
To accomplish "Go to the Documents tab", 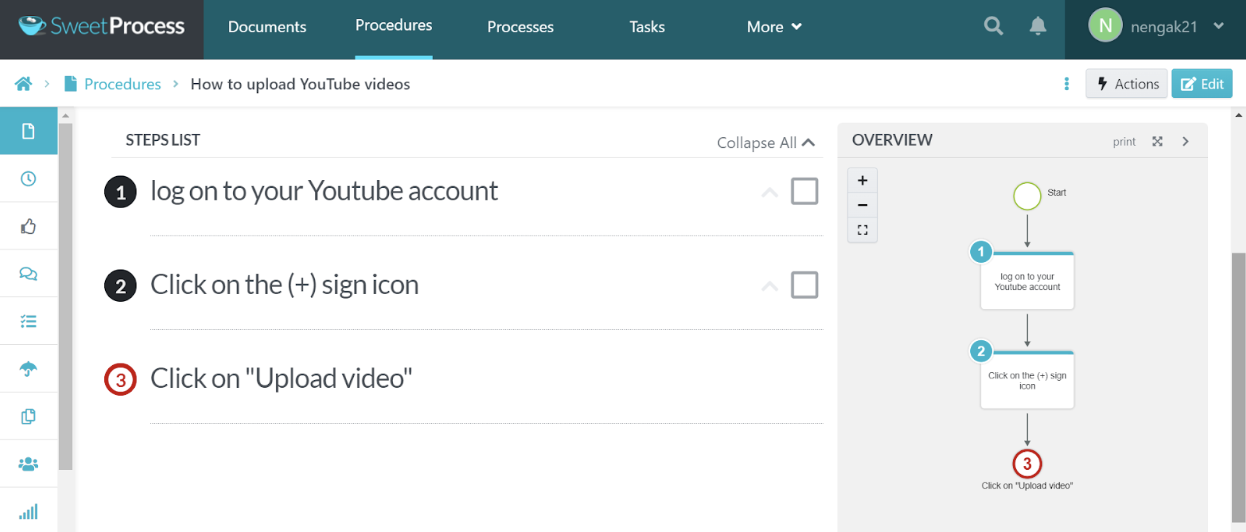I will click(x=267, y=27).
